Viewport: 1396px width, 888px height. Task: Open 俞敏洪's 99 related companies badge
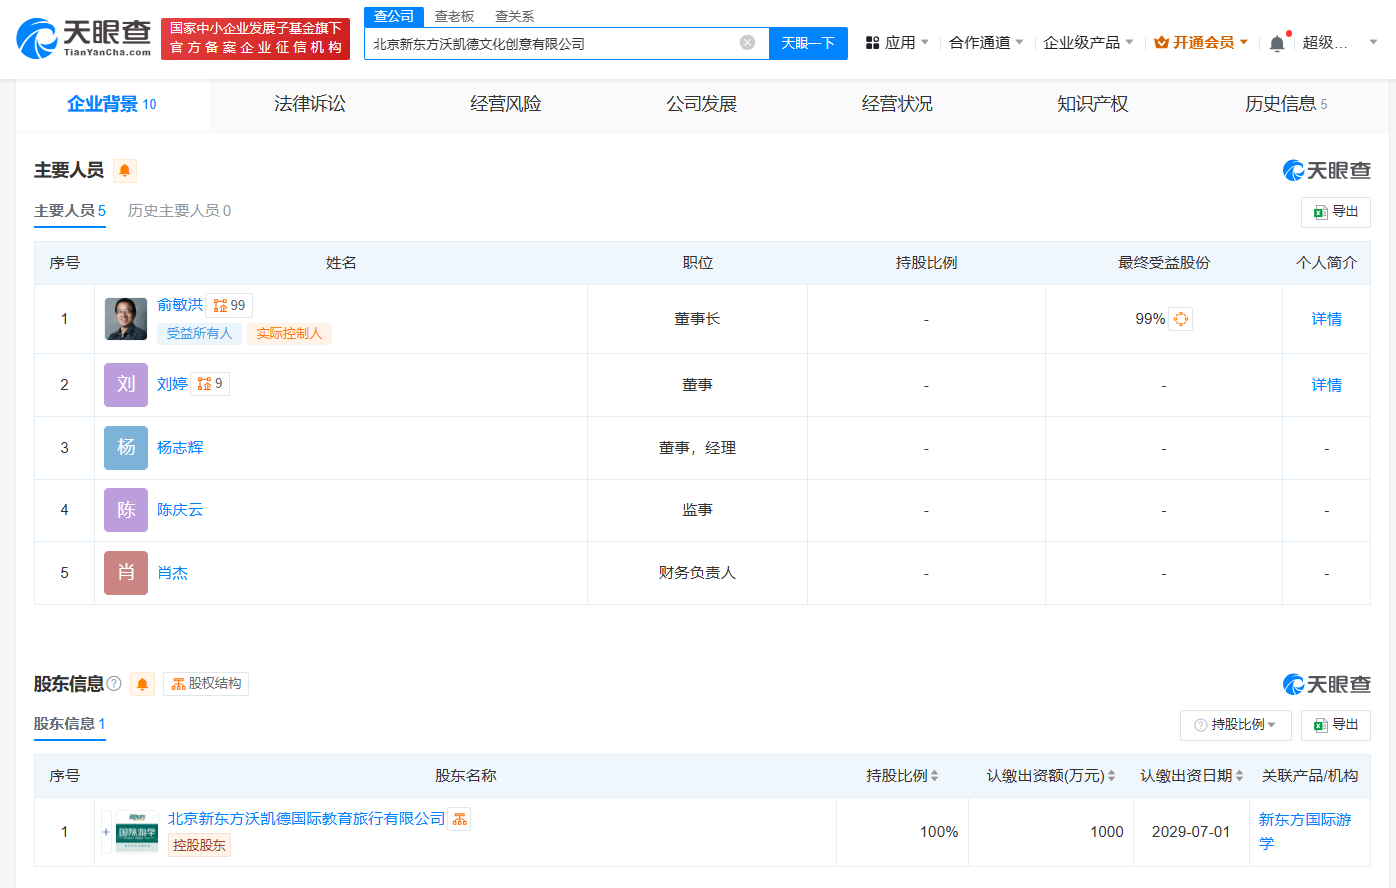click(x=229, y=305)
